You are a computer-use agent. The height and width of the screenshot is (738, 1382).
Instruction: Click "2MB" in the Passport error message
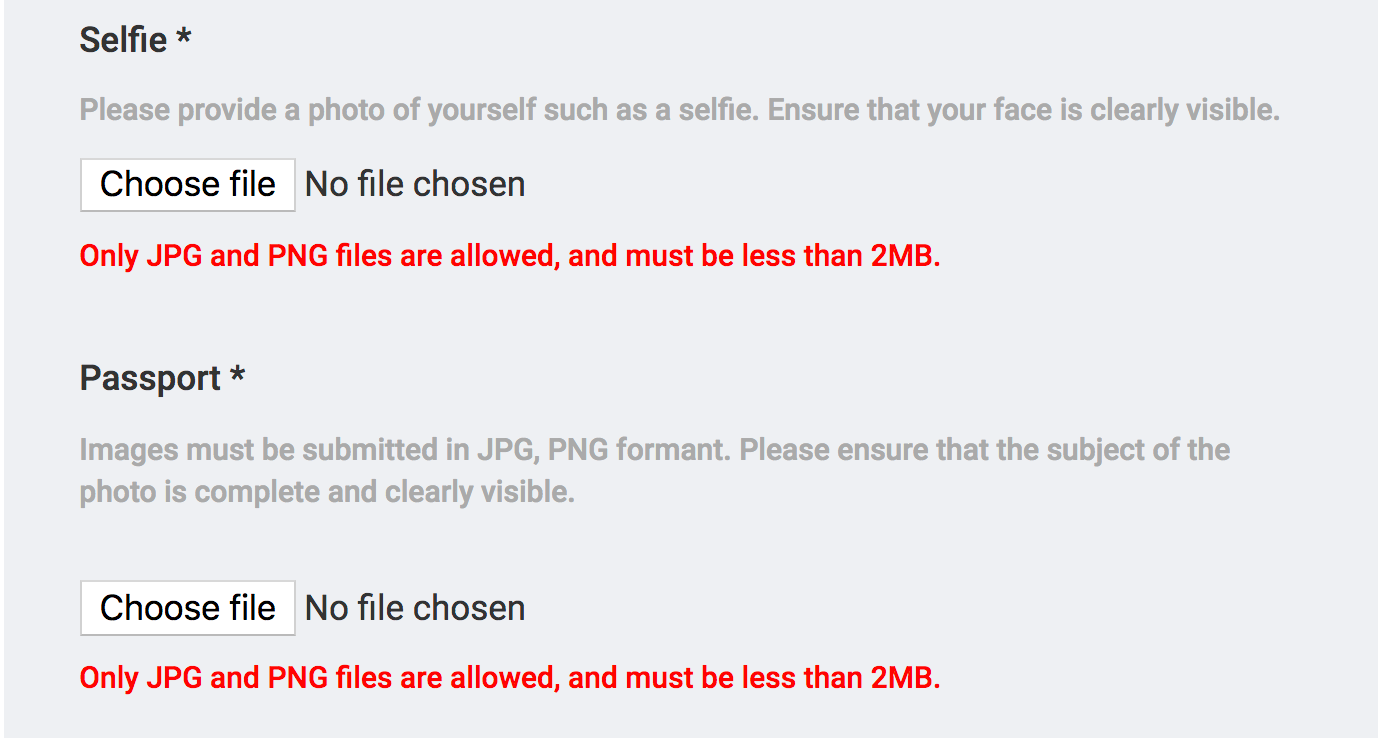(904, 679)
